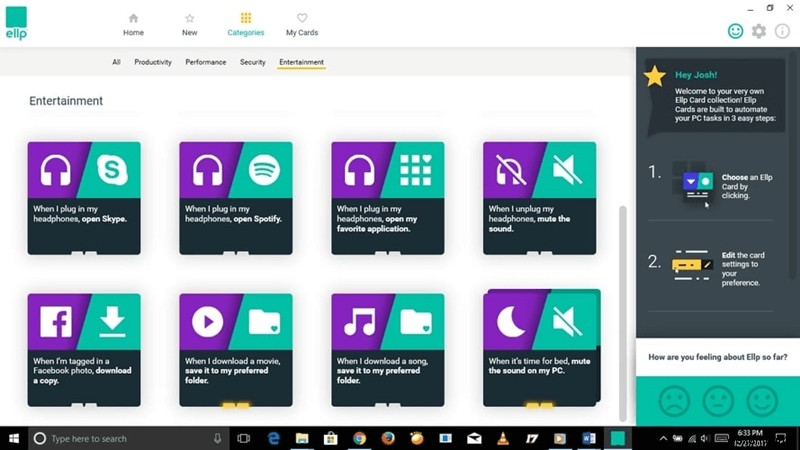Open Microsoft Edge from the taskbar
800x450 pixels.
pos(273,438)
